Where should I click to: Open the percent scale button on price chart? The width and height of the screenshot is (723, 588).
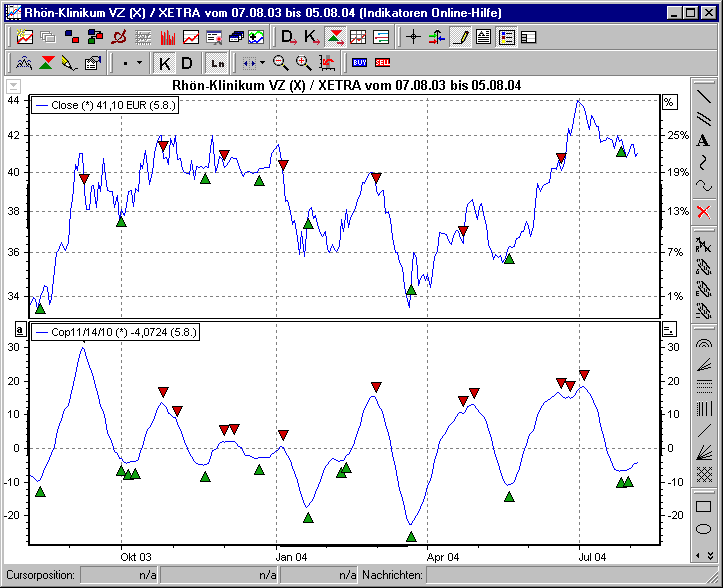pyautogui.click(x=669, y=102)
